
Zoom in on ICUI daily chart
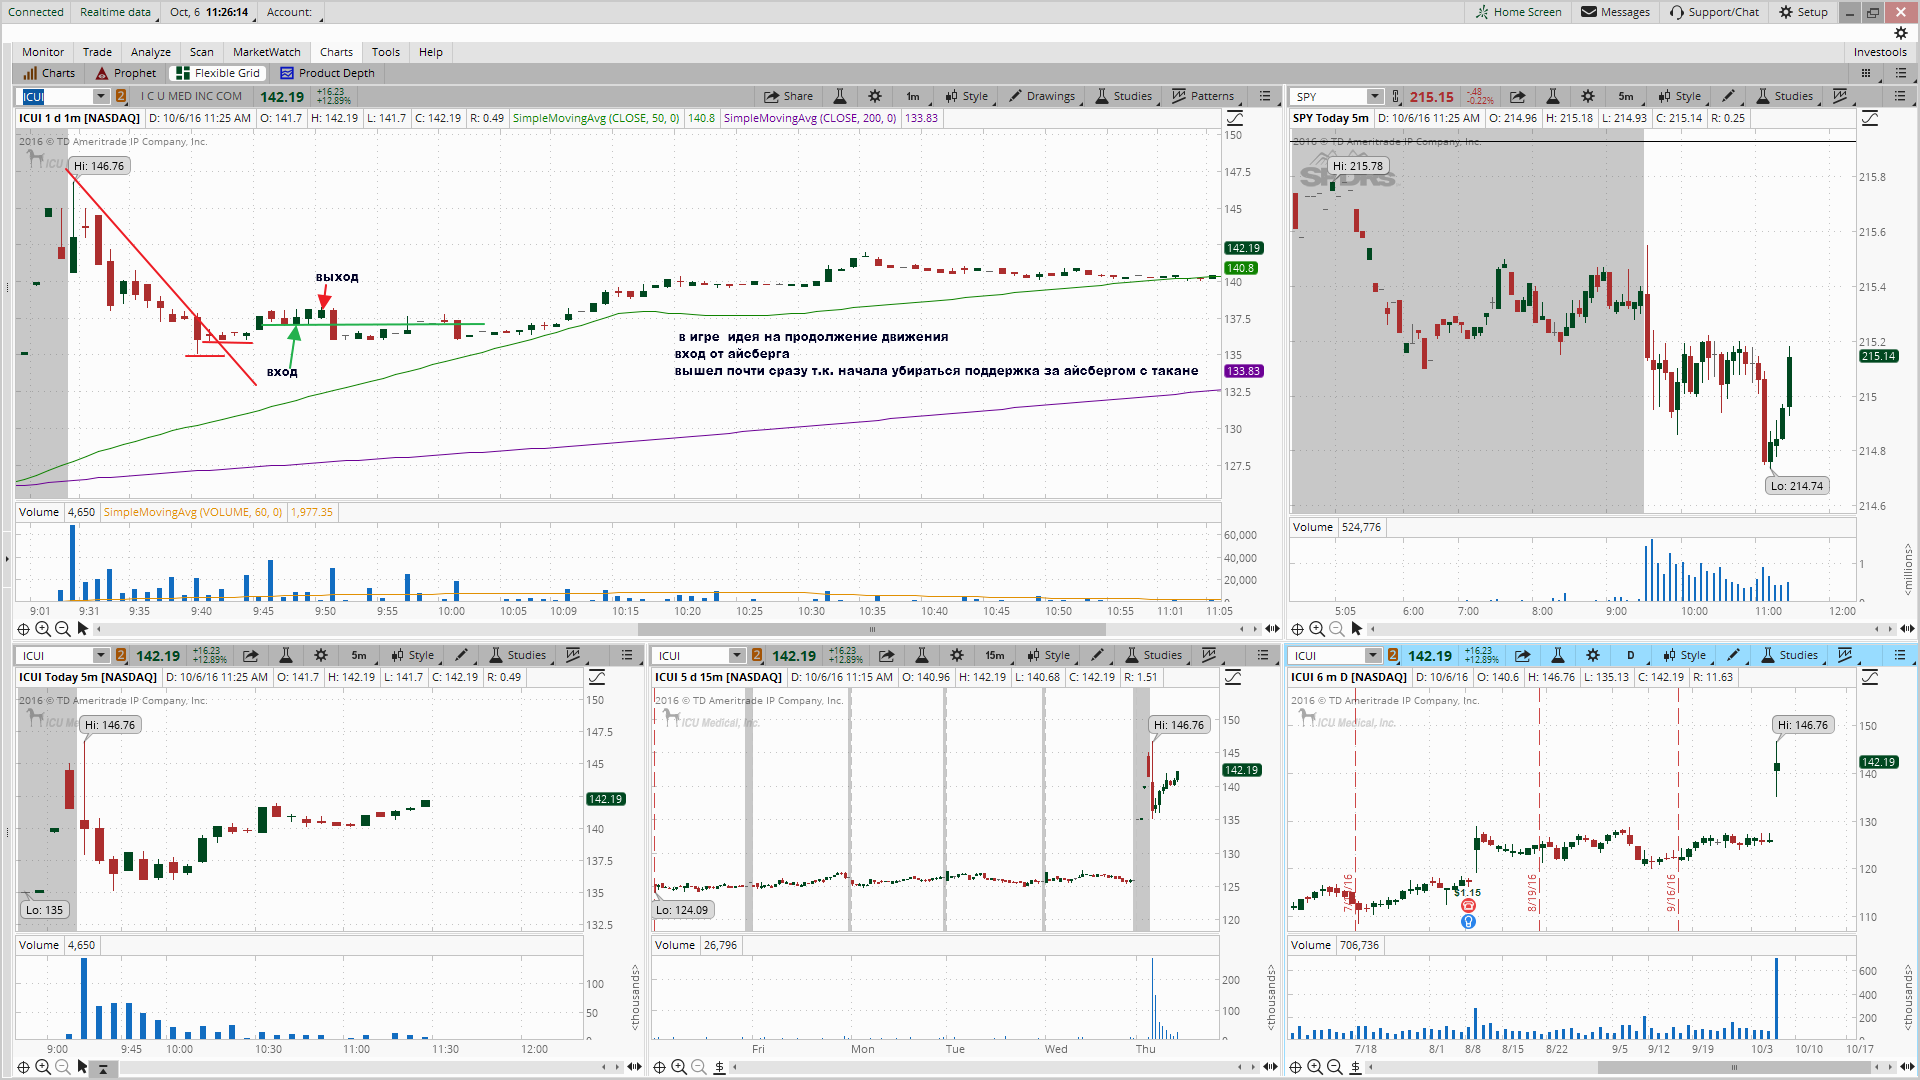(x=1315, y=1067)
